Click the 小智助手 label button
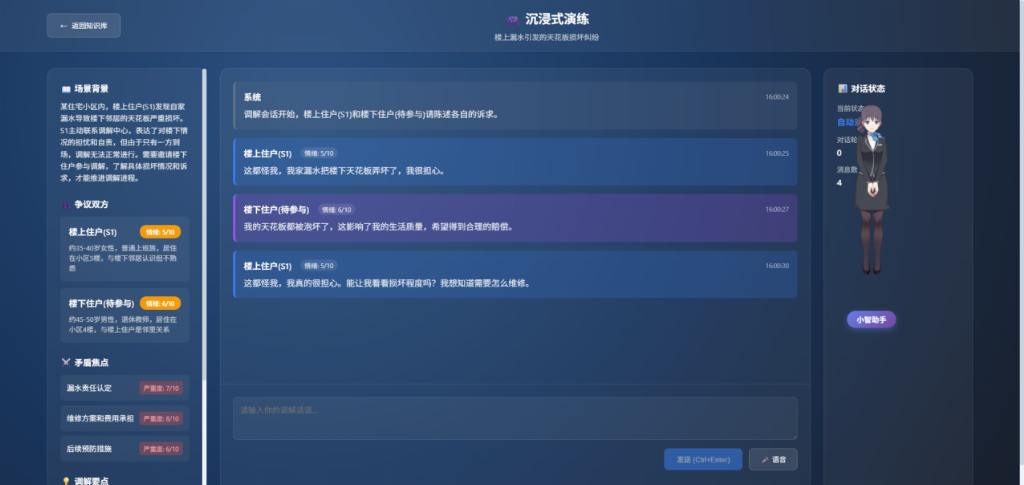Viewport: 1024px width, 485px height. pos(871,320)
